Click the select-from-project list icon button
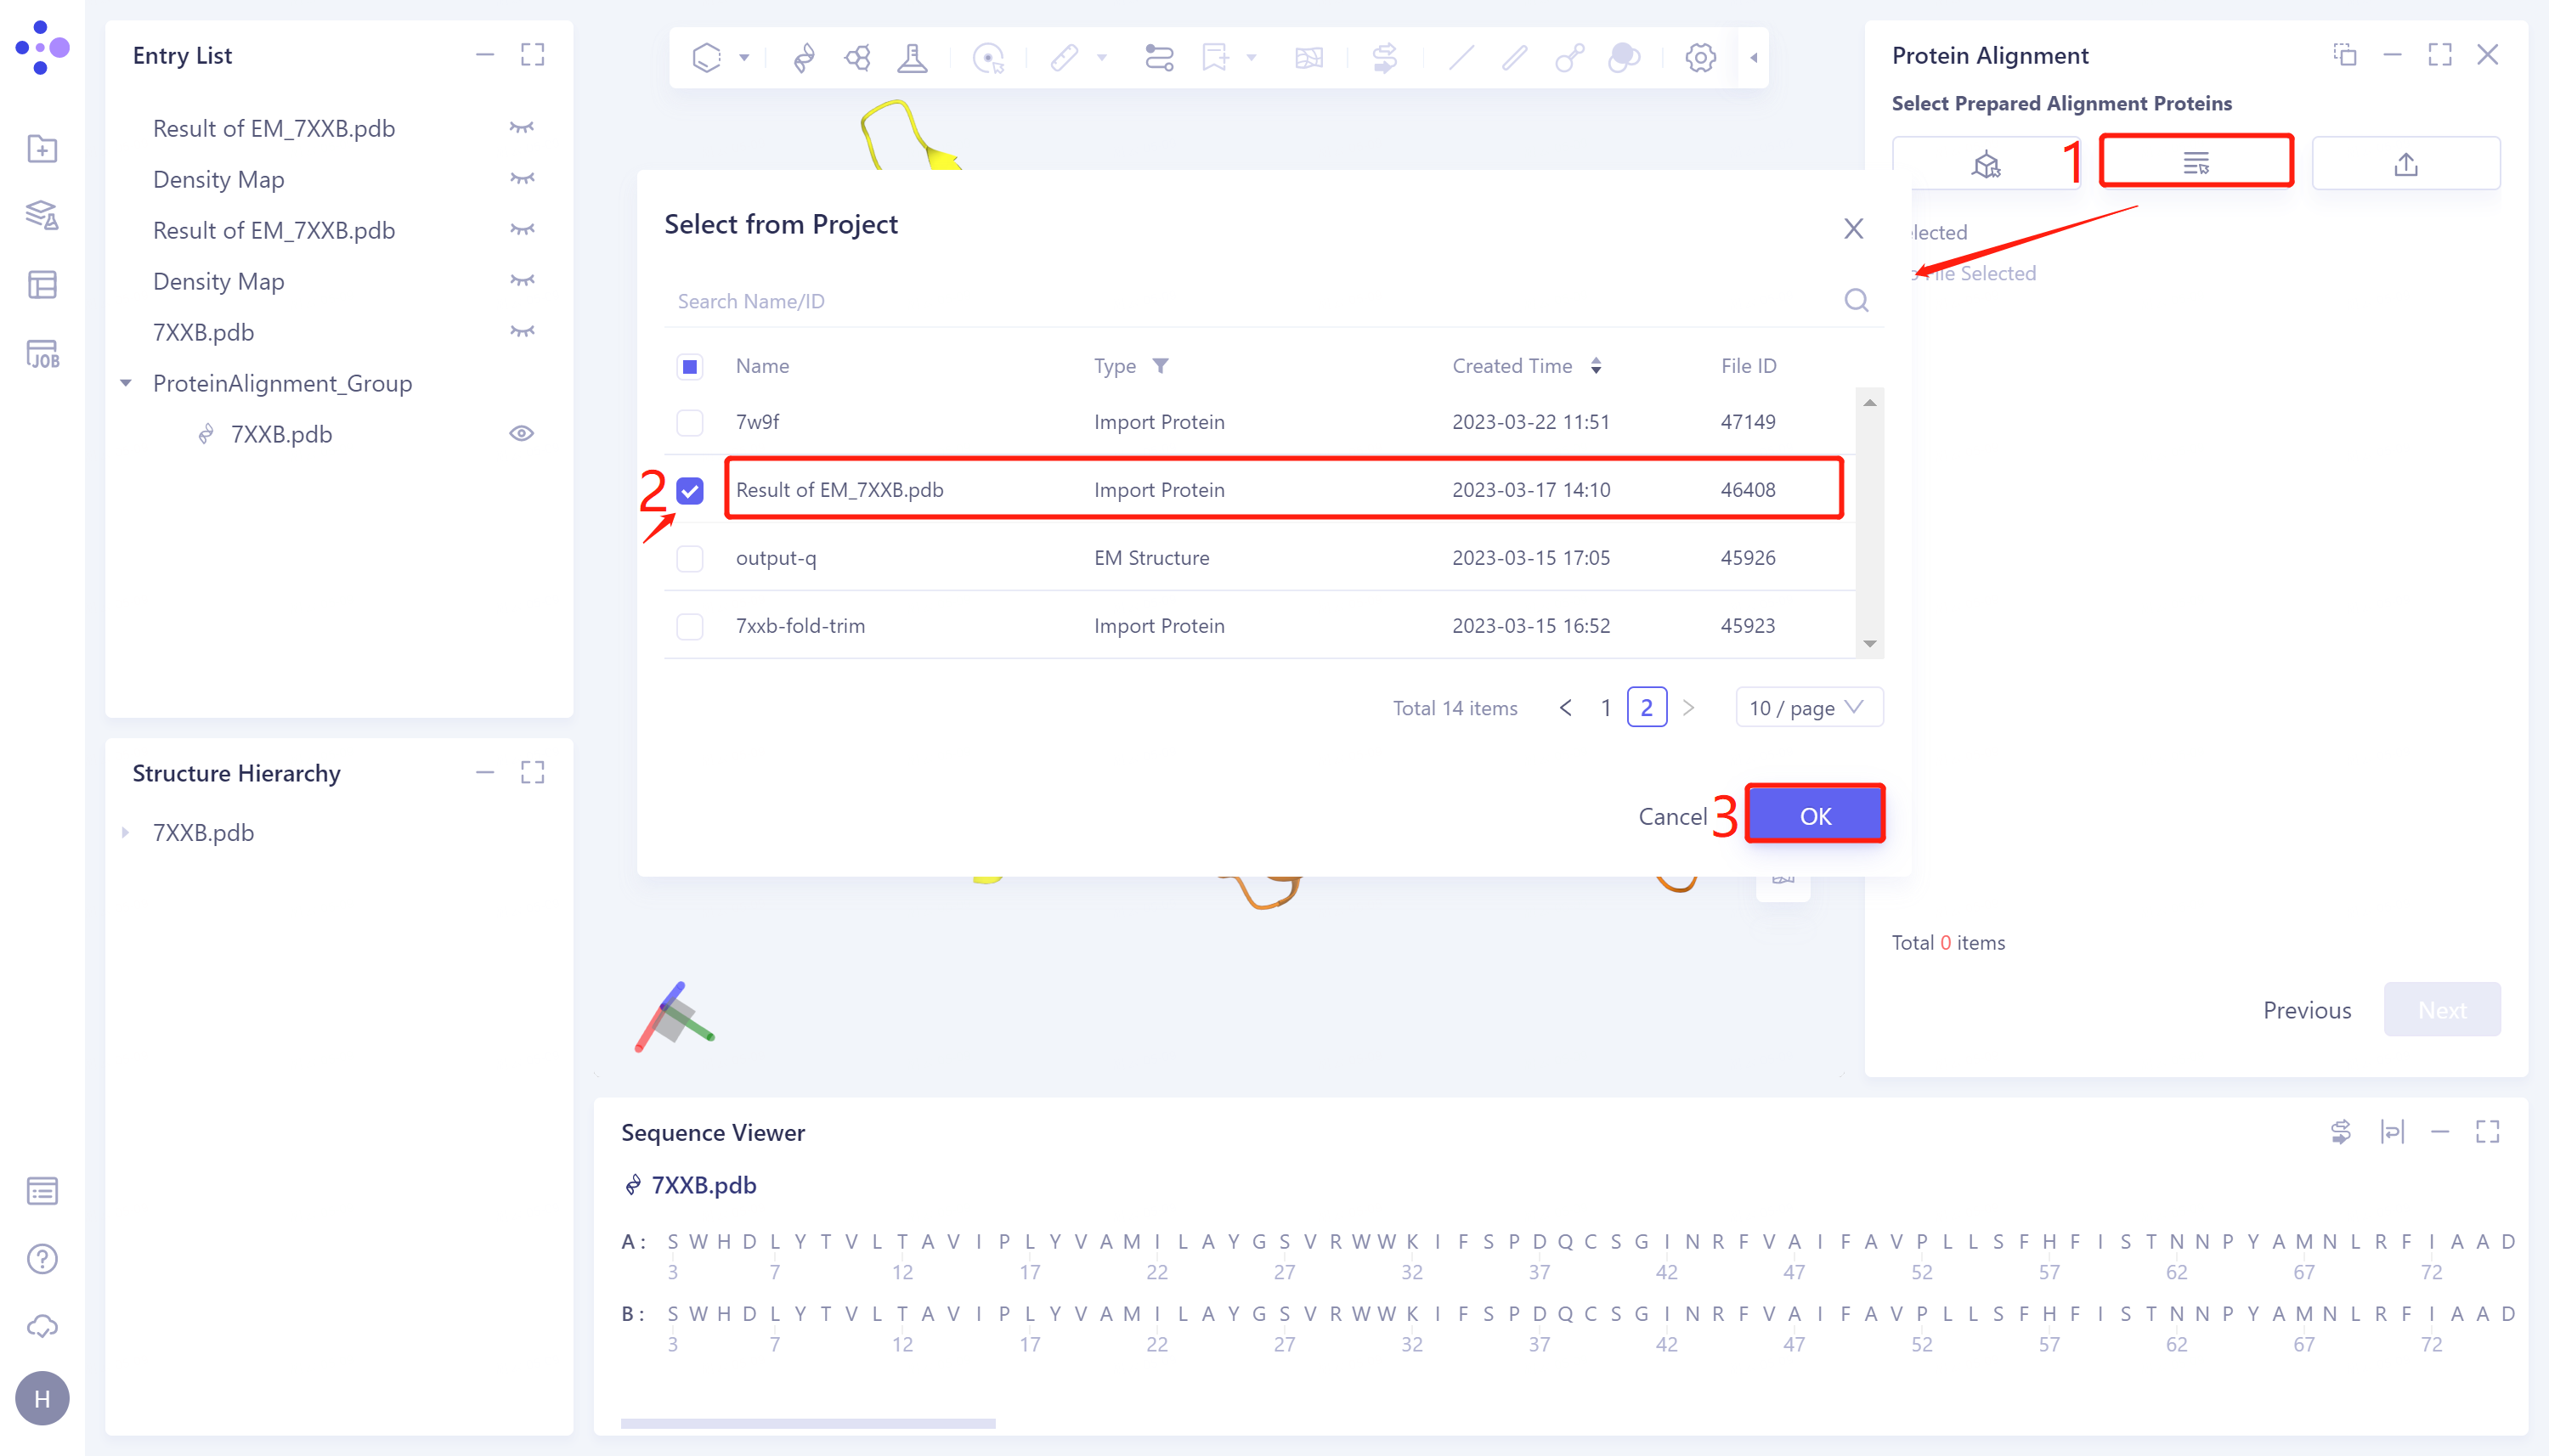The height and width of the screenshot is (1456, 2549). click(x=2195, y=163)
